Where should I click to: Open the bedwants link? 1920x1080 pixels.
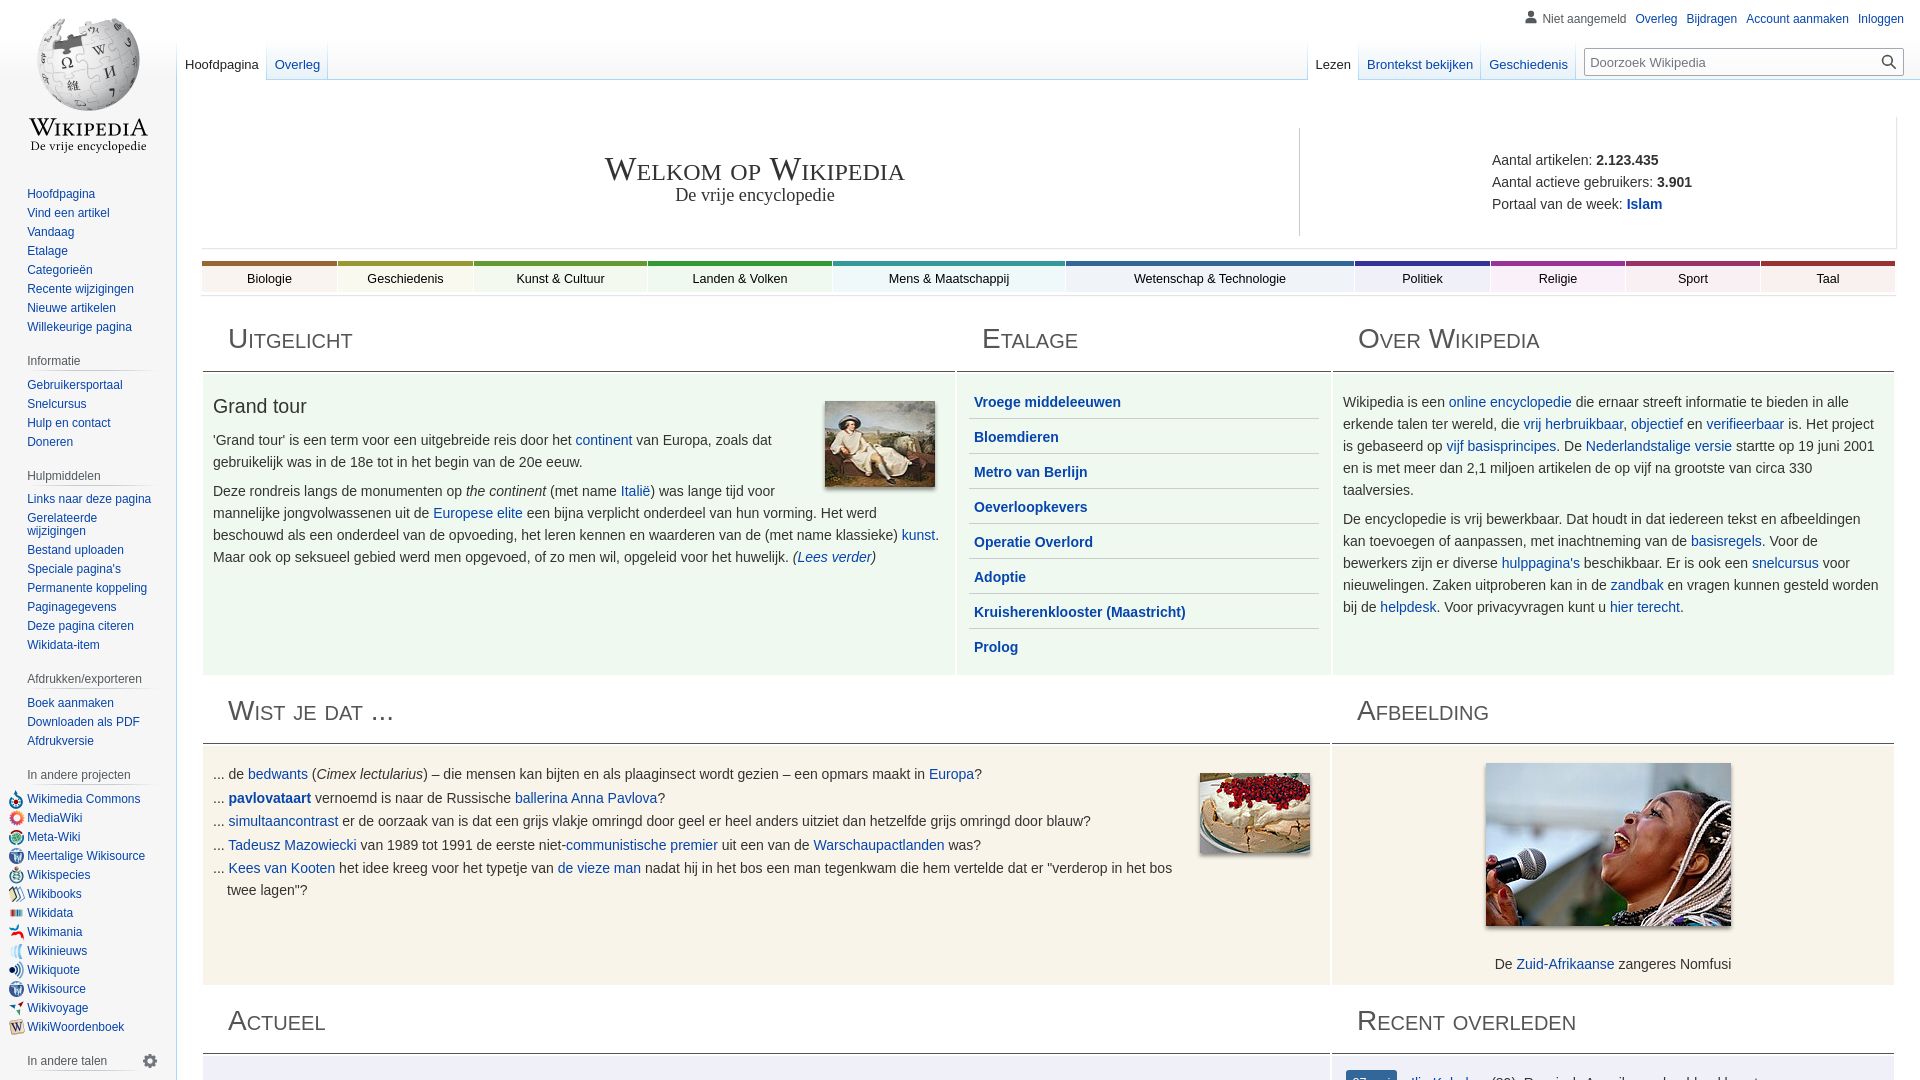[x=278, y=774]
